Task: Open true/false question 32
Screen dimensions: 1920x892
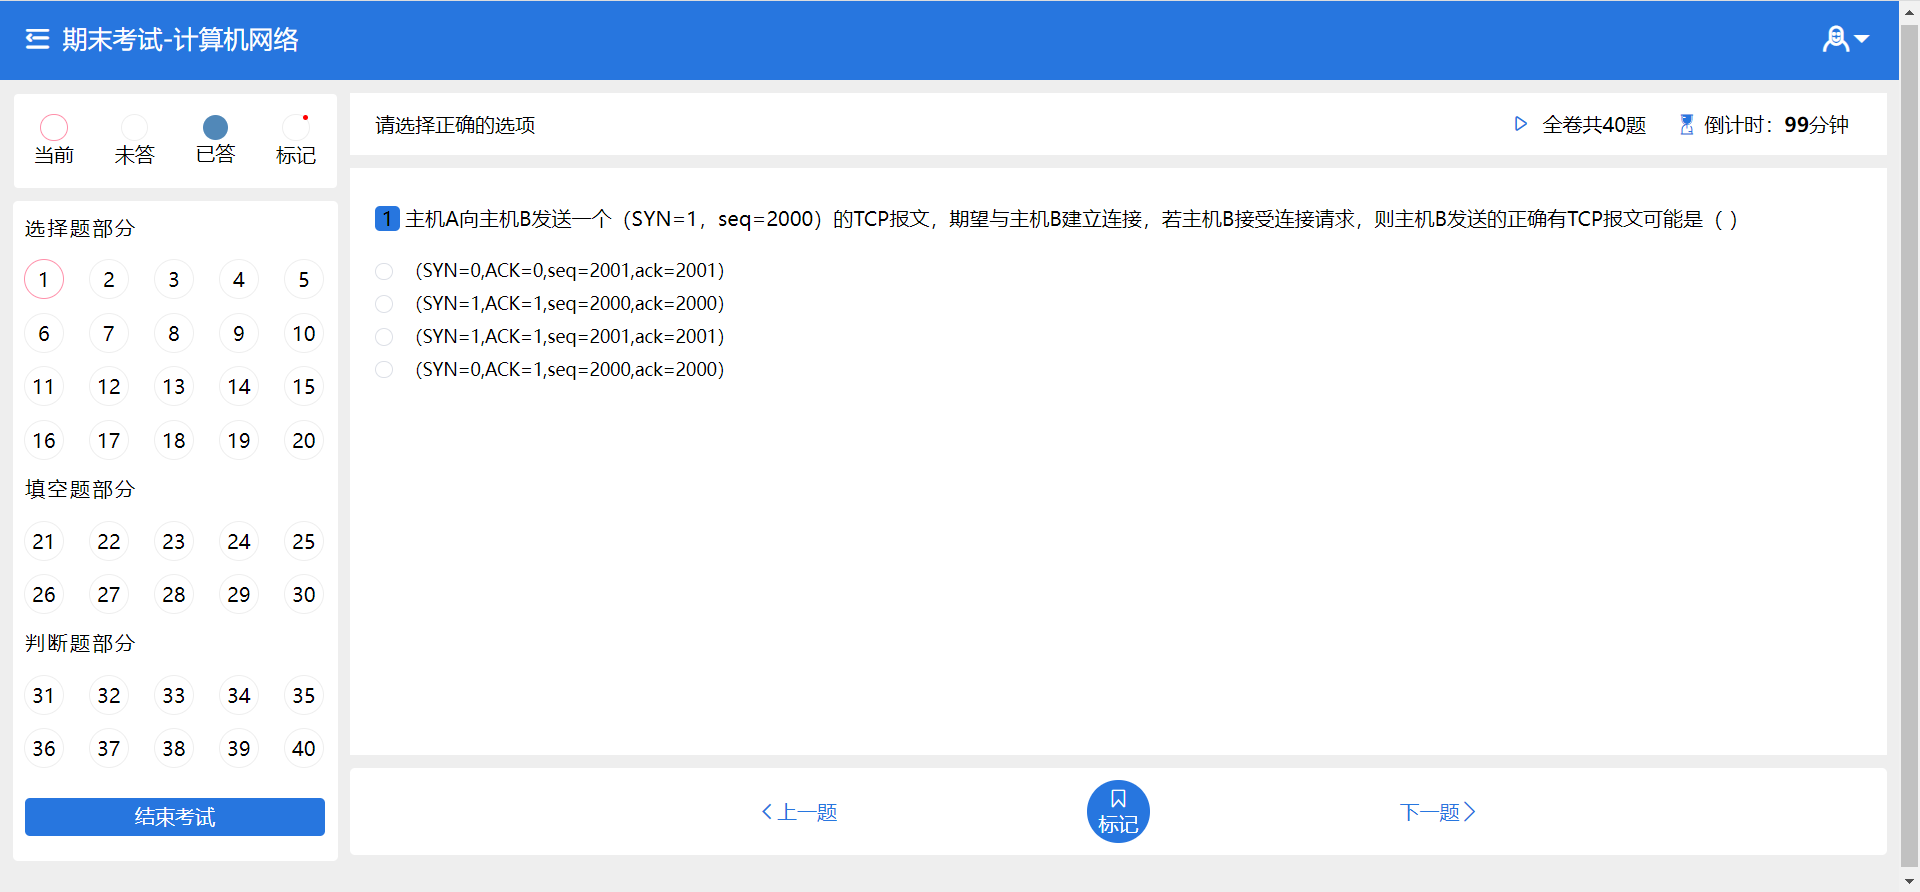Action: [109, 695]
